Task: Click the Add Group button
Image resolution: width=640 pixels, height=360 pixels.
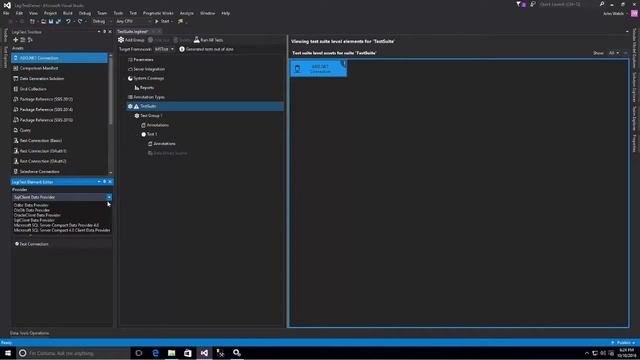Action: coord(131,40)
